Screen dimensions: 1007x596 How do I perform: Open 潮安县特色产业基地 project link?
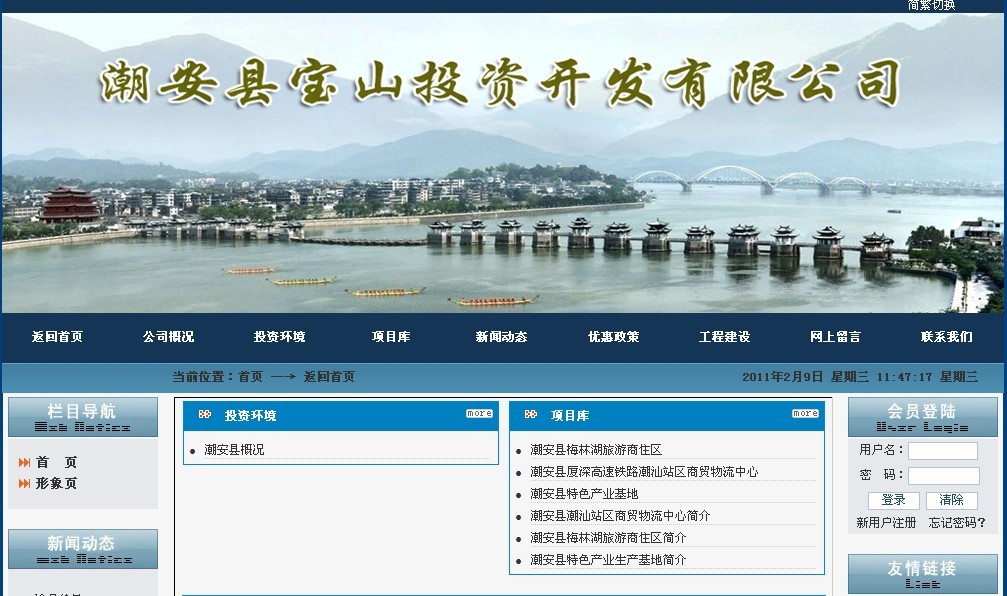pos(584,494)
